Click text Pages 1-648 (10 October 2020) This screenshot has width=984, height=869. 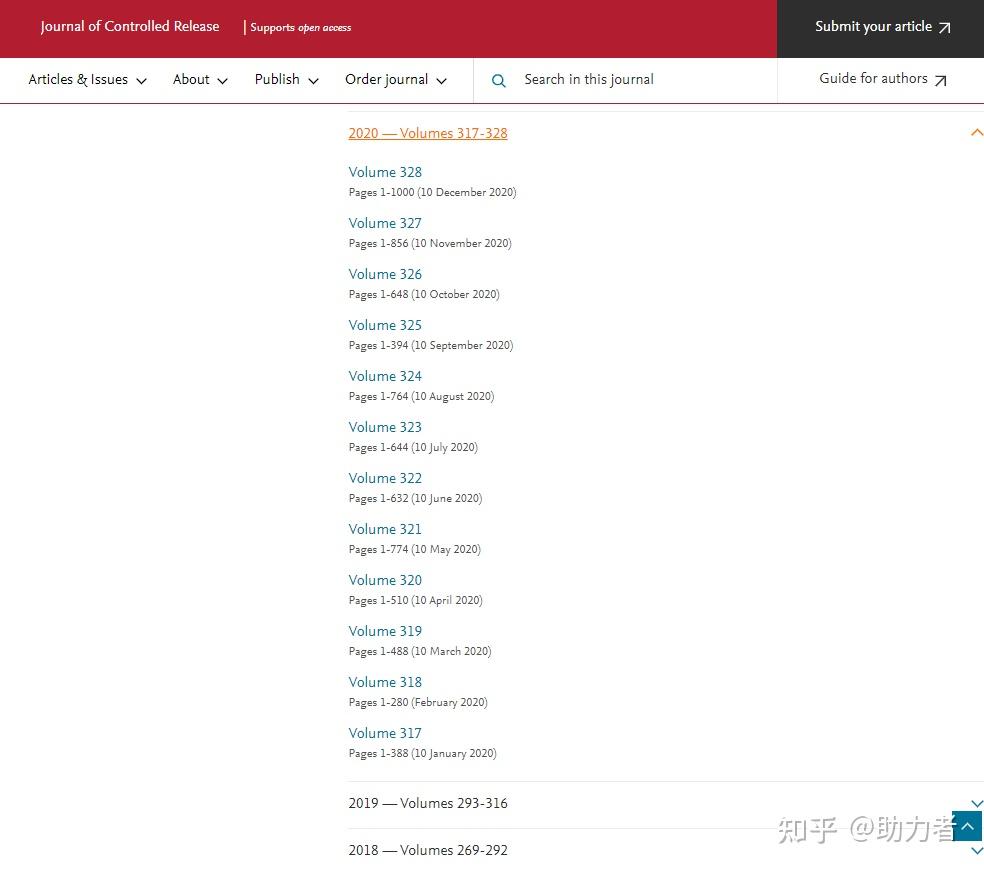(x=424, y=294)
